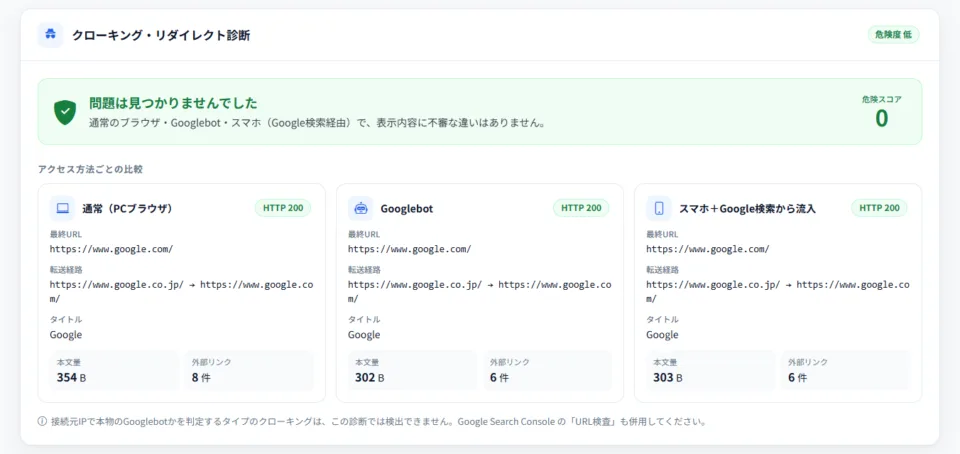The width and height of the screenshot is (960, 454).
Task: Click the risk score value 0
Action: point(881,118)
